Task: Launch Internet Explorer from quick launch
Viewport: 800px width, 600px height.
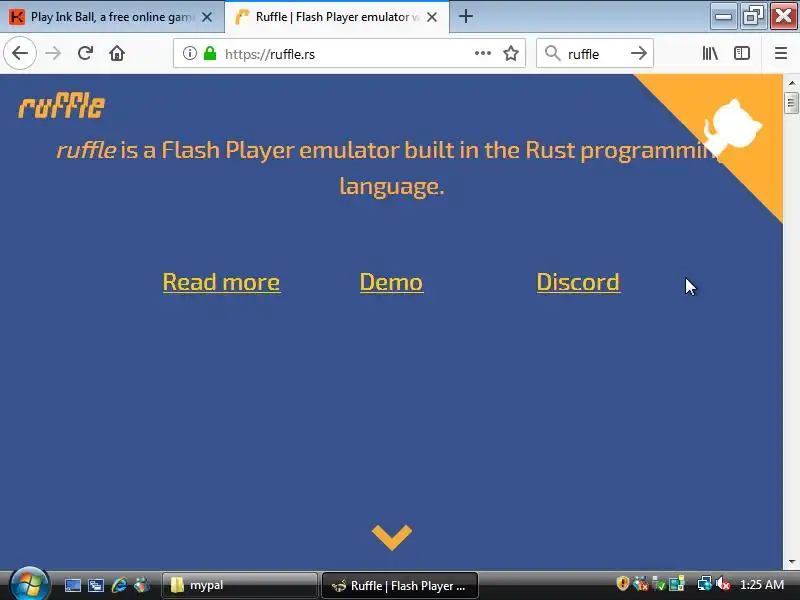Action: pyautogui.click(x=119, y=585)
